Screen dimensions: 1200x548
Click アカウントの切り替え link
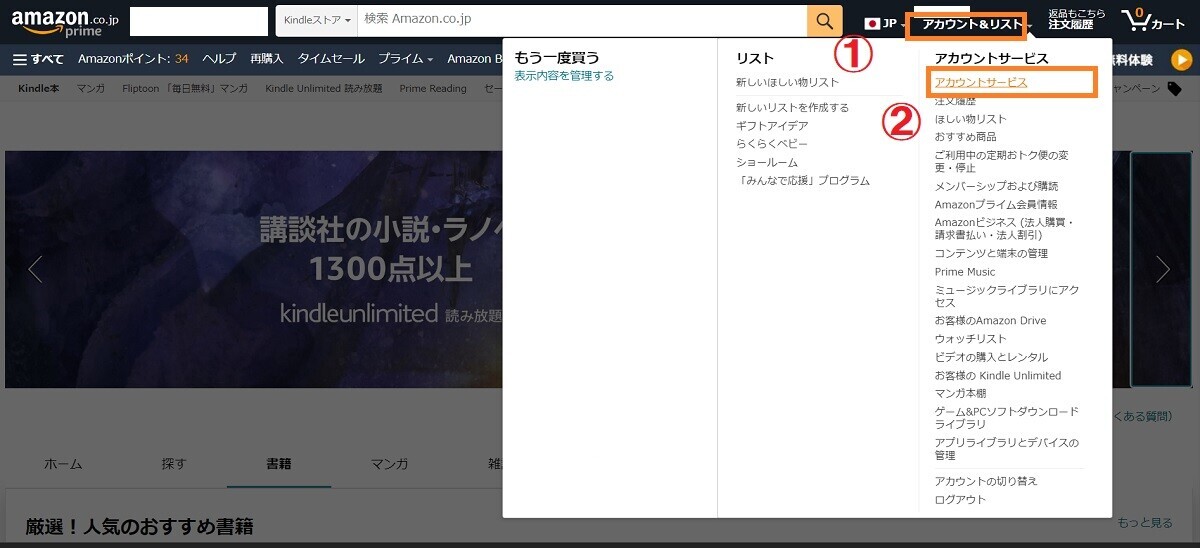[986, 481]
